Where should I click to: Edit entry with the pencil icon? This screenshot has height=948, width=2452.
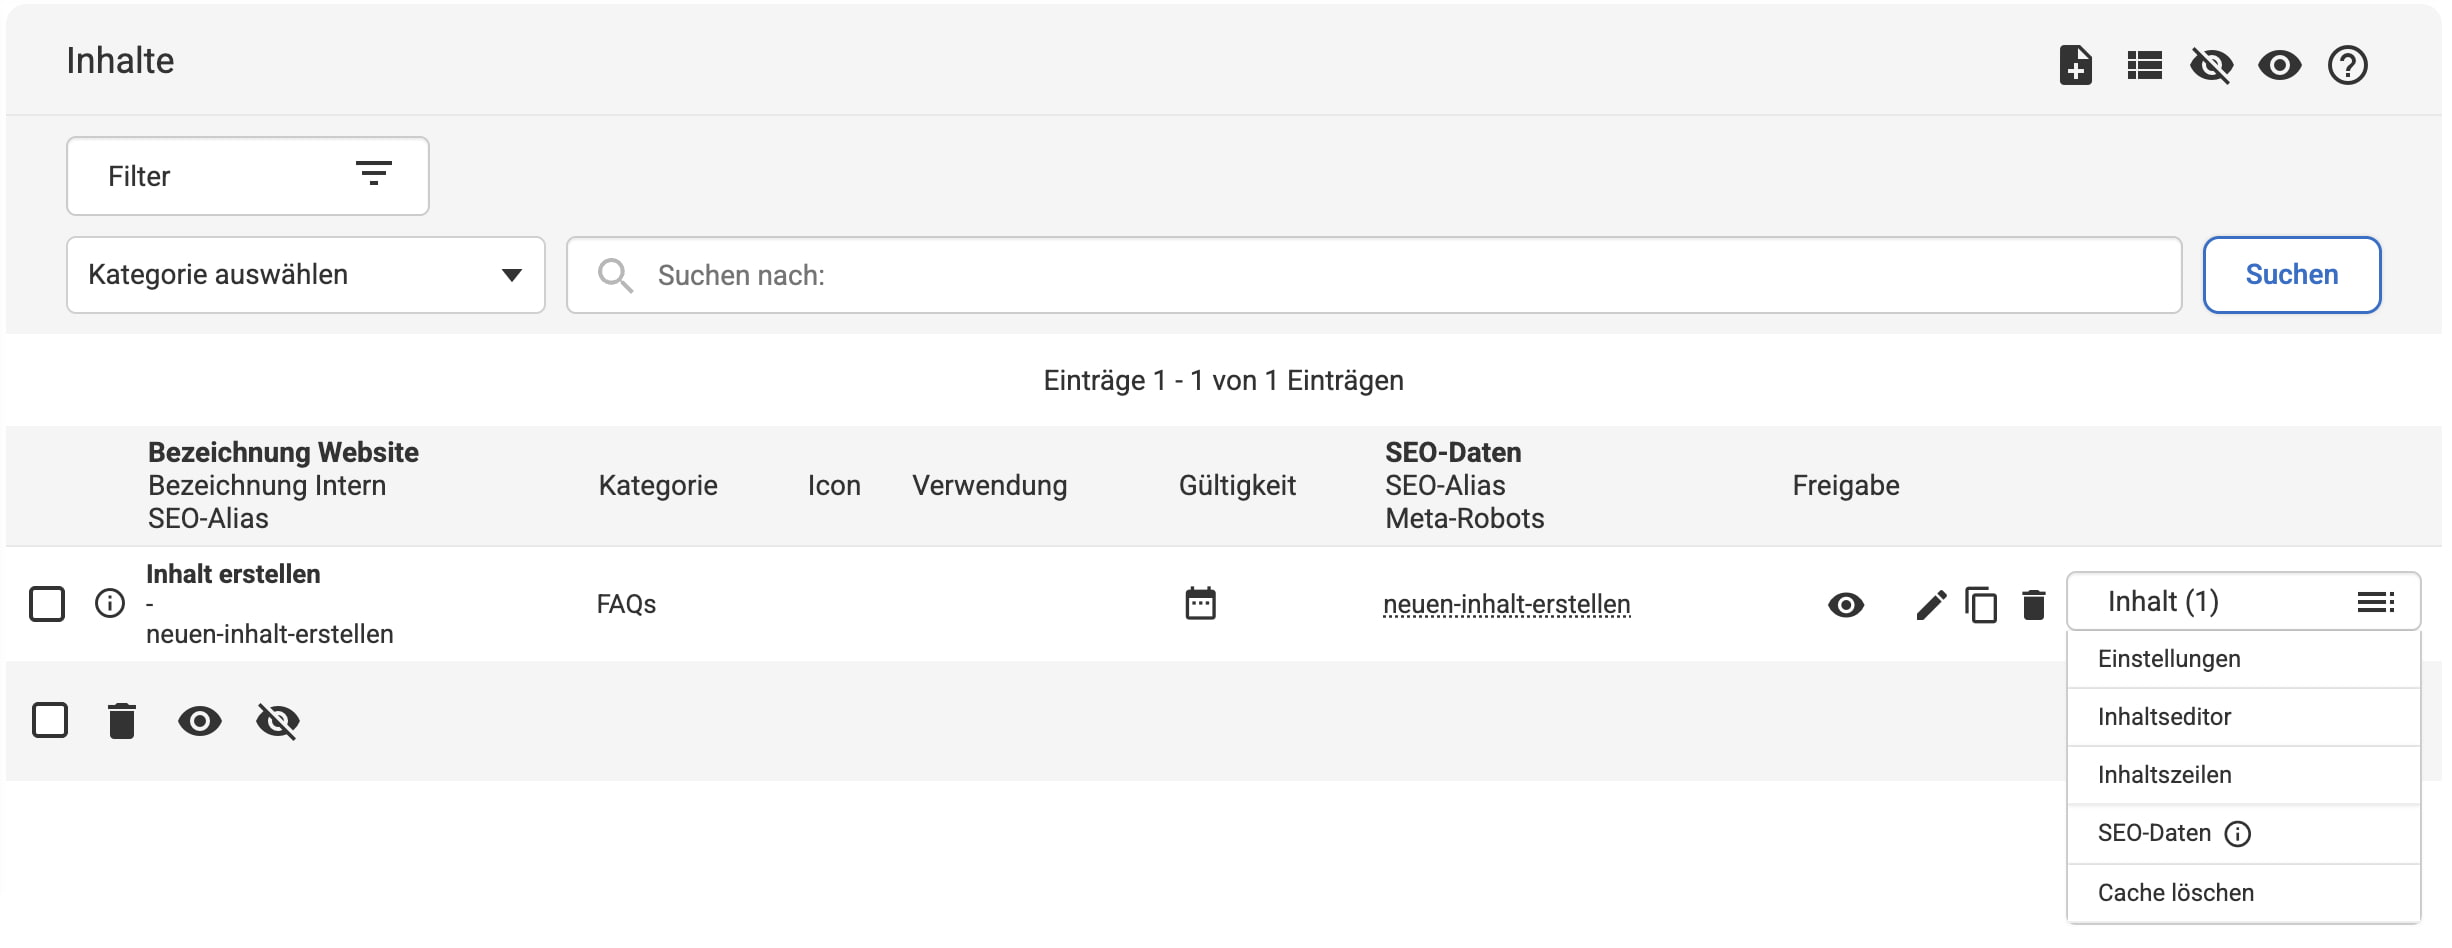[x=1931, y=605]
